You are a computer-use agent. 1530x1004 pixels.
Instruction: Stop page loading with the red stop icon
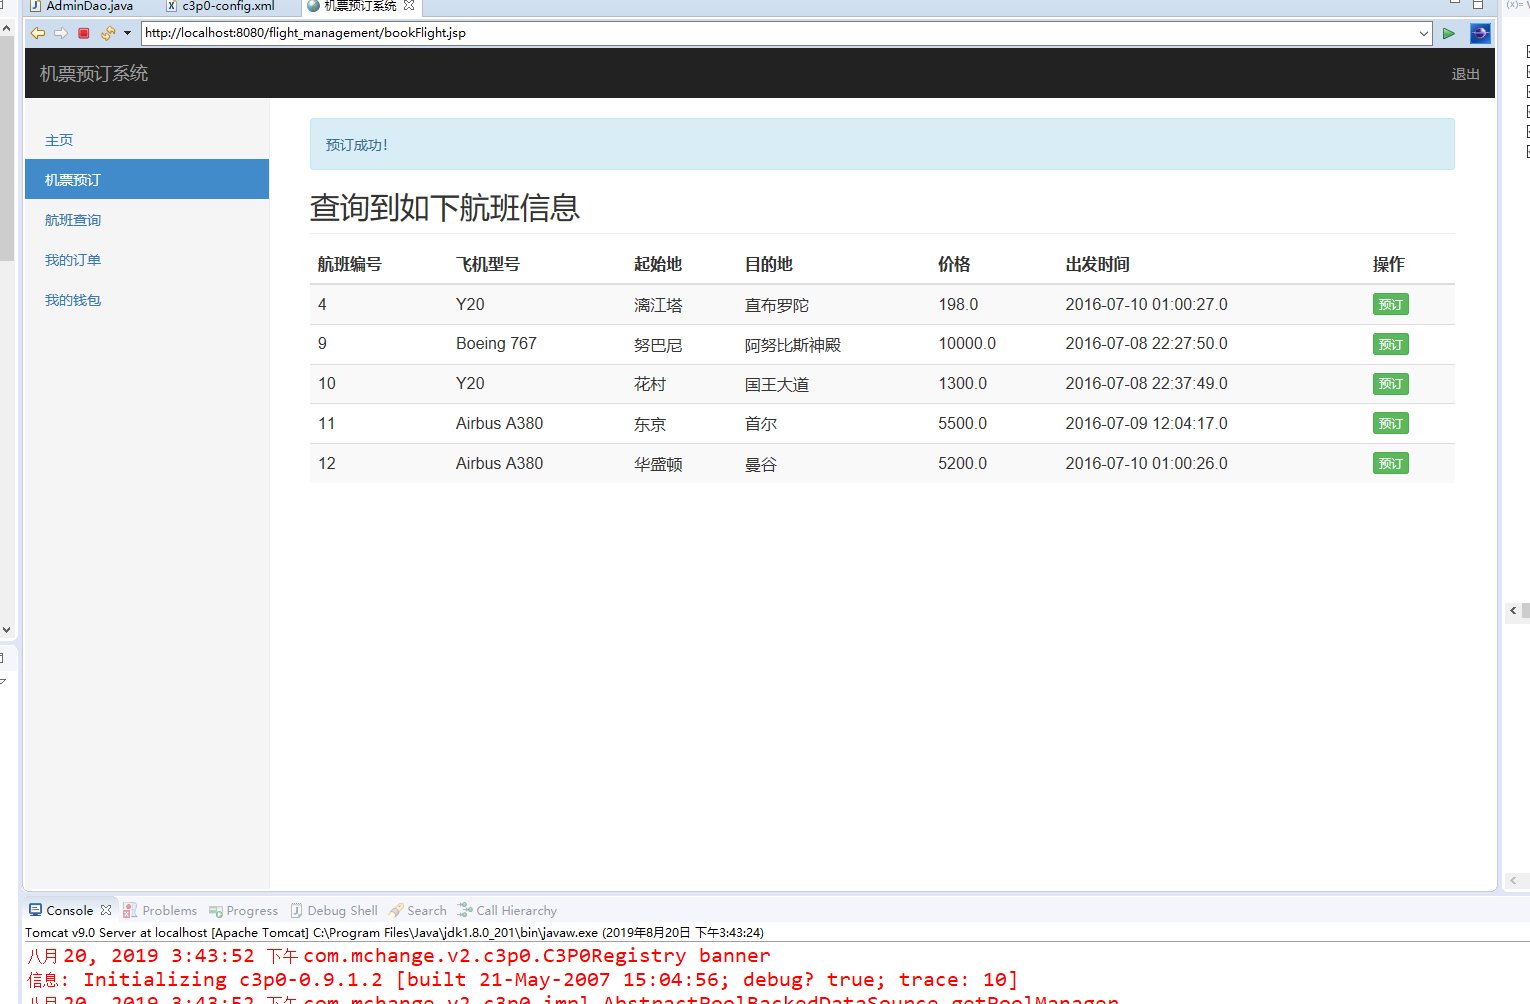click(x=83, y=32)
